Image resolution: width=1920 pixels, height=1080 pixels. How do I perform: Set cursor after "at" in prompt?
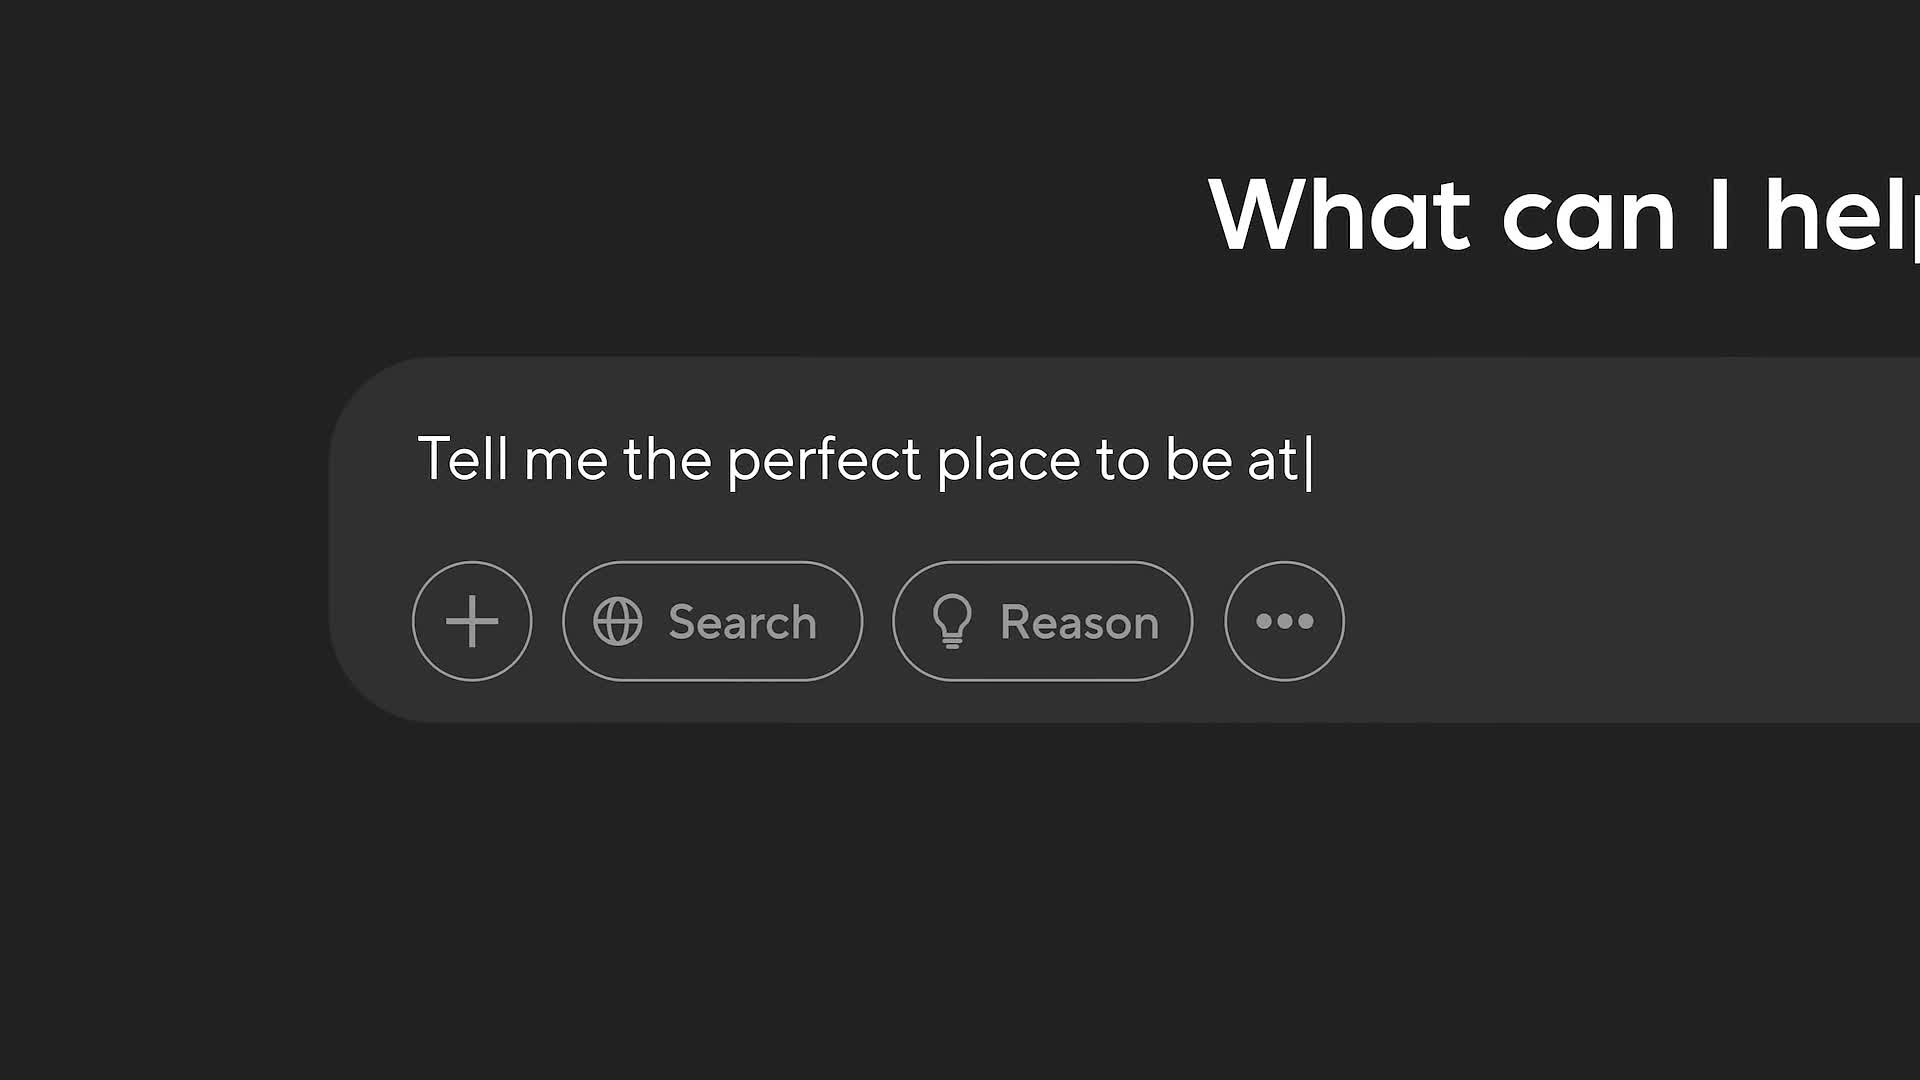1301,460
